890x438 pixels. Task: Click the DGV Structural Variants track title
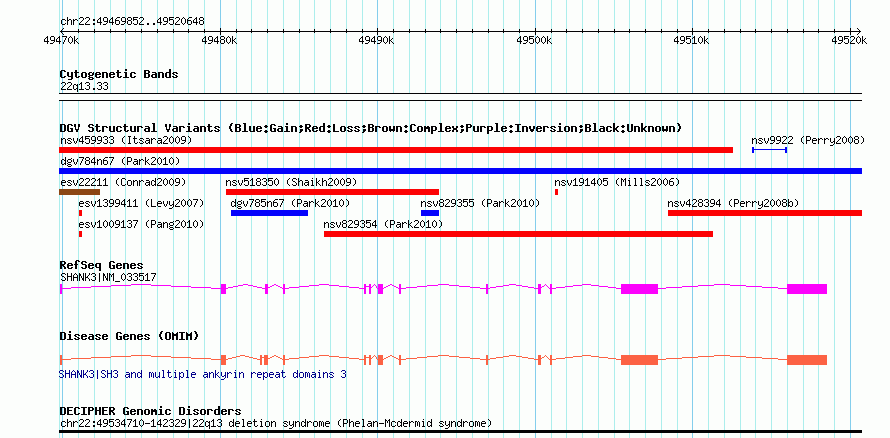pos(371,128)
